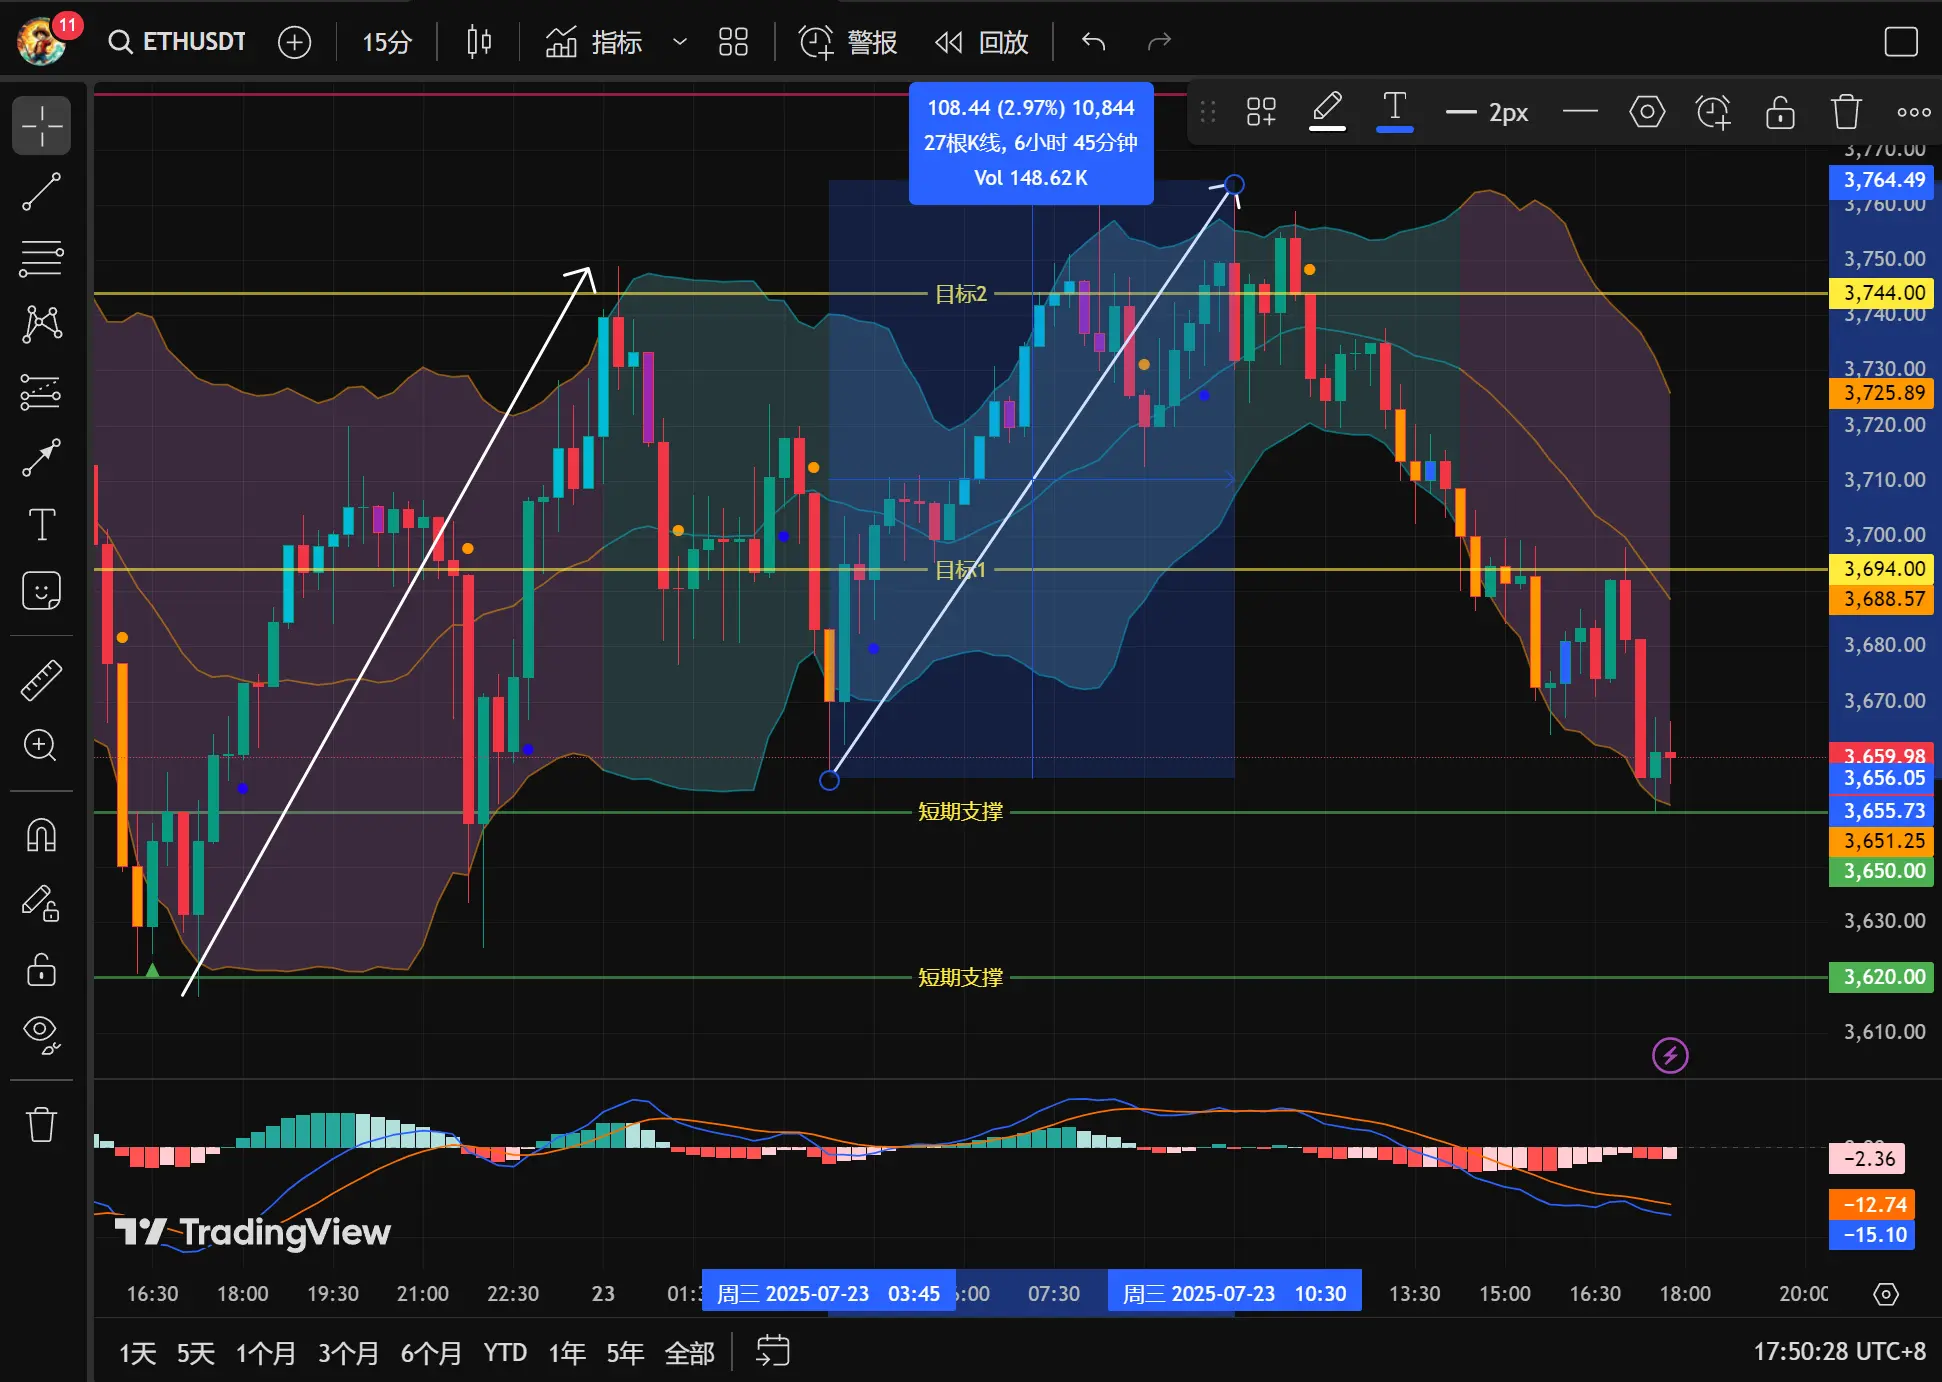
Task: Select the Text tool in left sidebar
Action: (41, 524)
